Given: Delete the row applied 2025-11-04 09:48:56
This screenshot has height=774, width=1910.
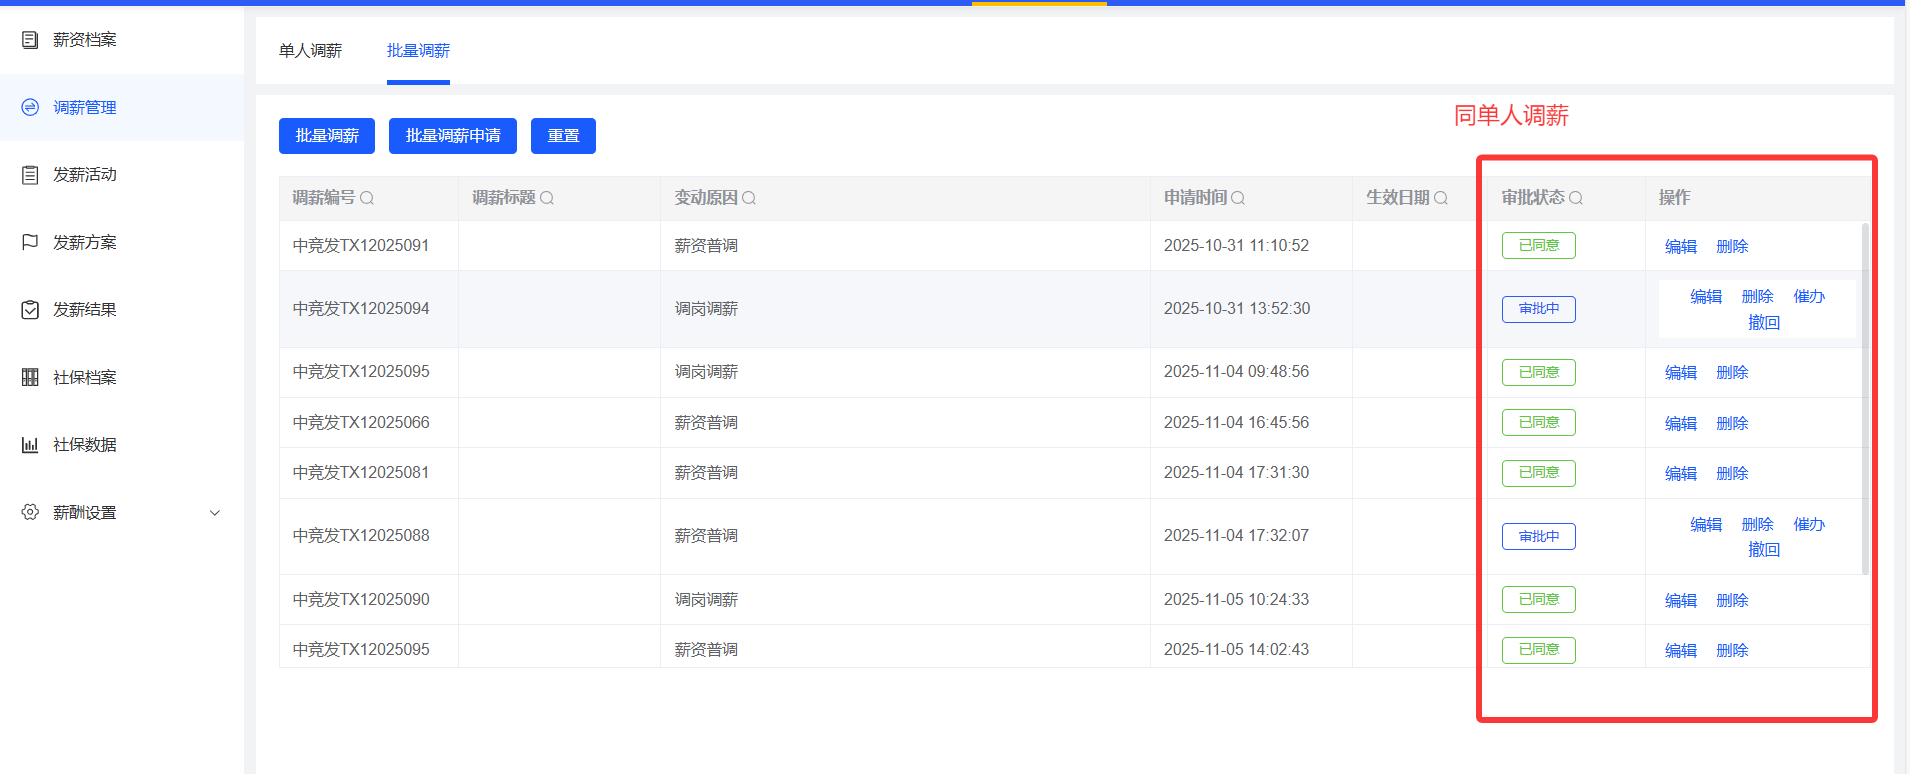Looking at the screenshot, I should tap(1732, 373).
